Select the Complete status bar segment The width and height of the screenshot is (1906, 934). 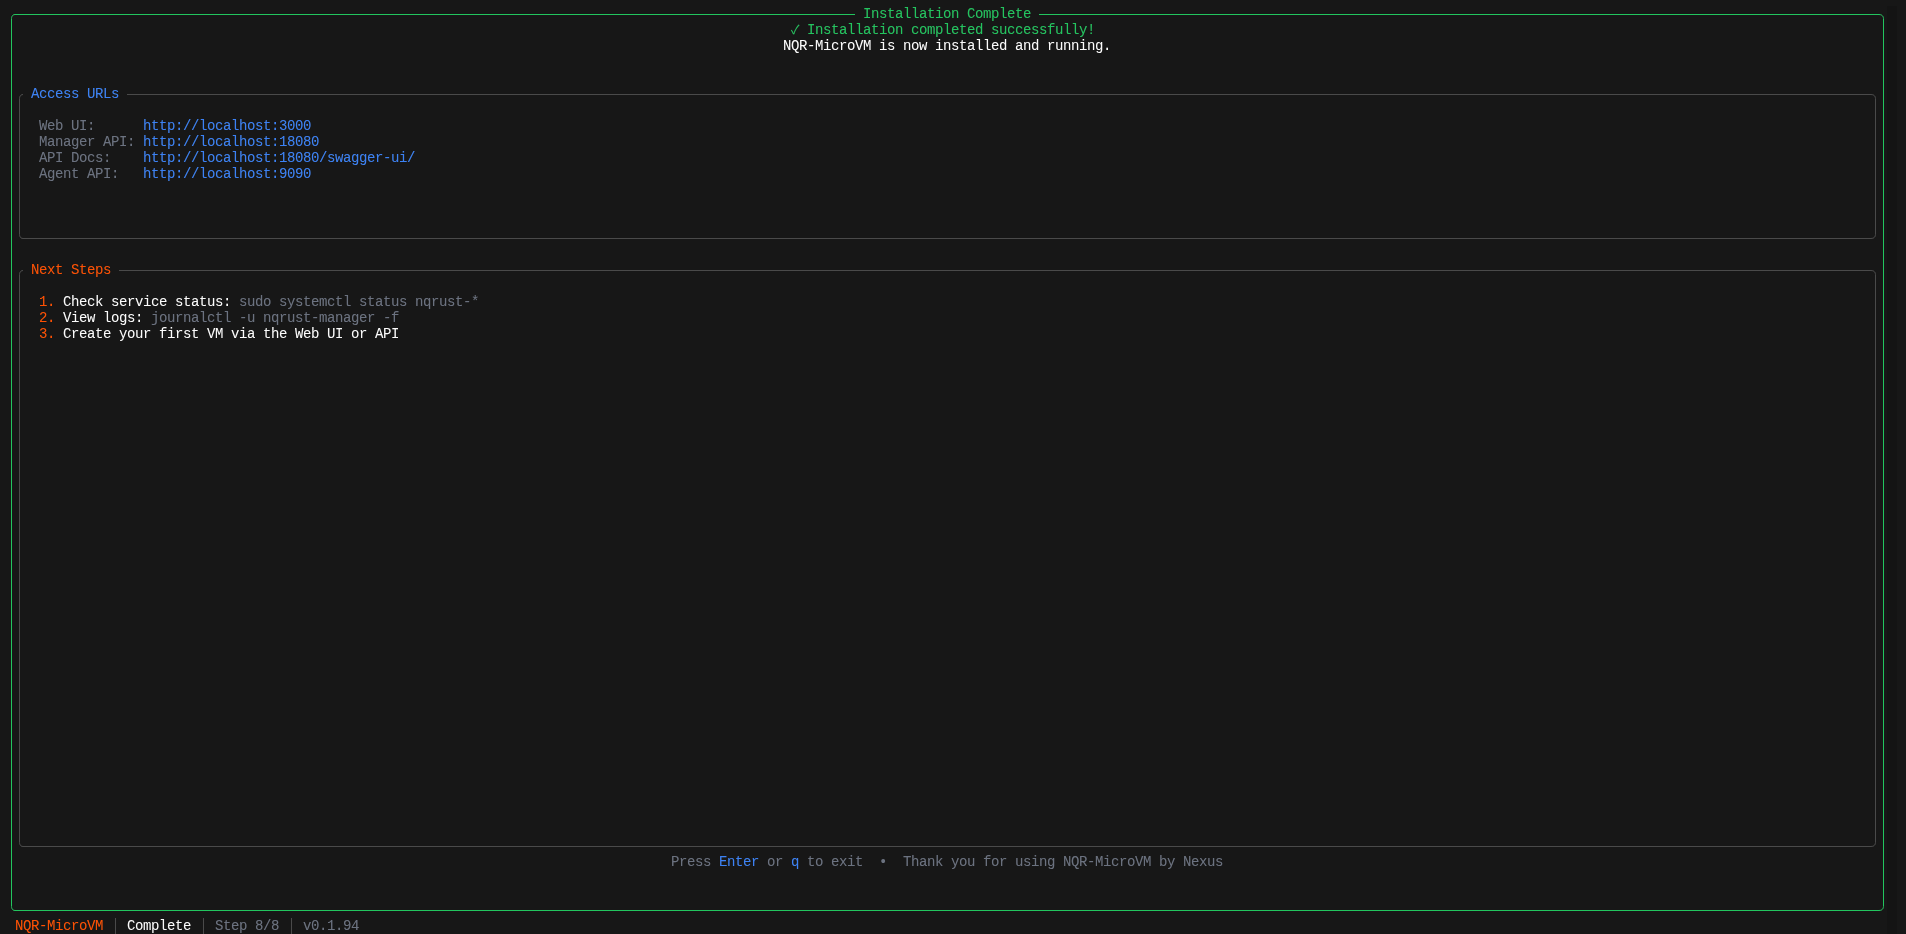[159, 926]
